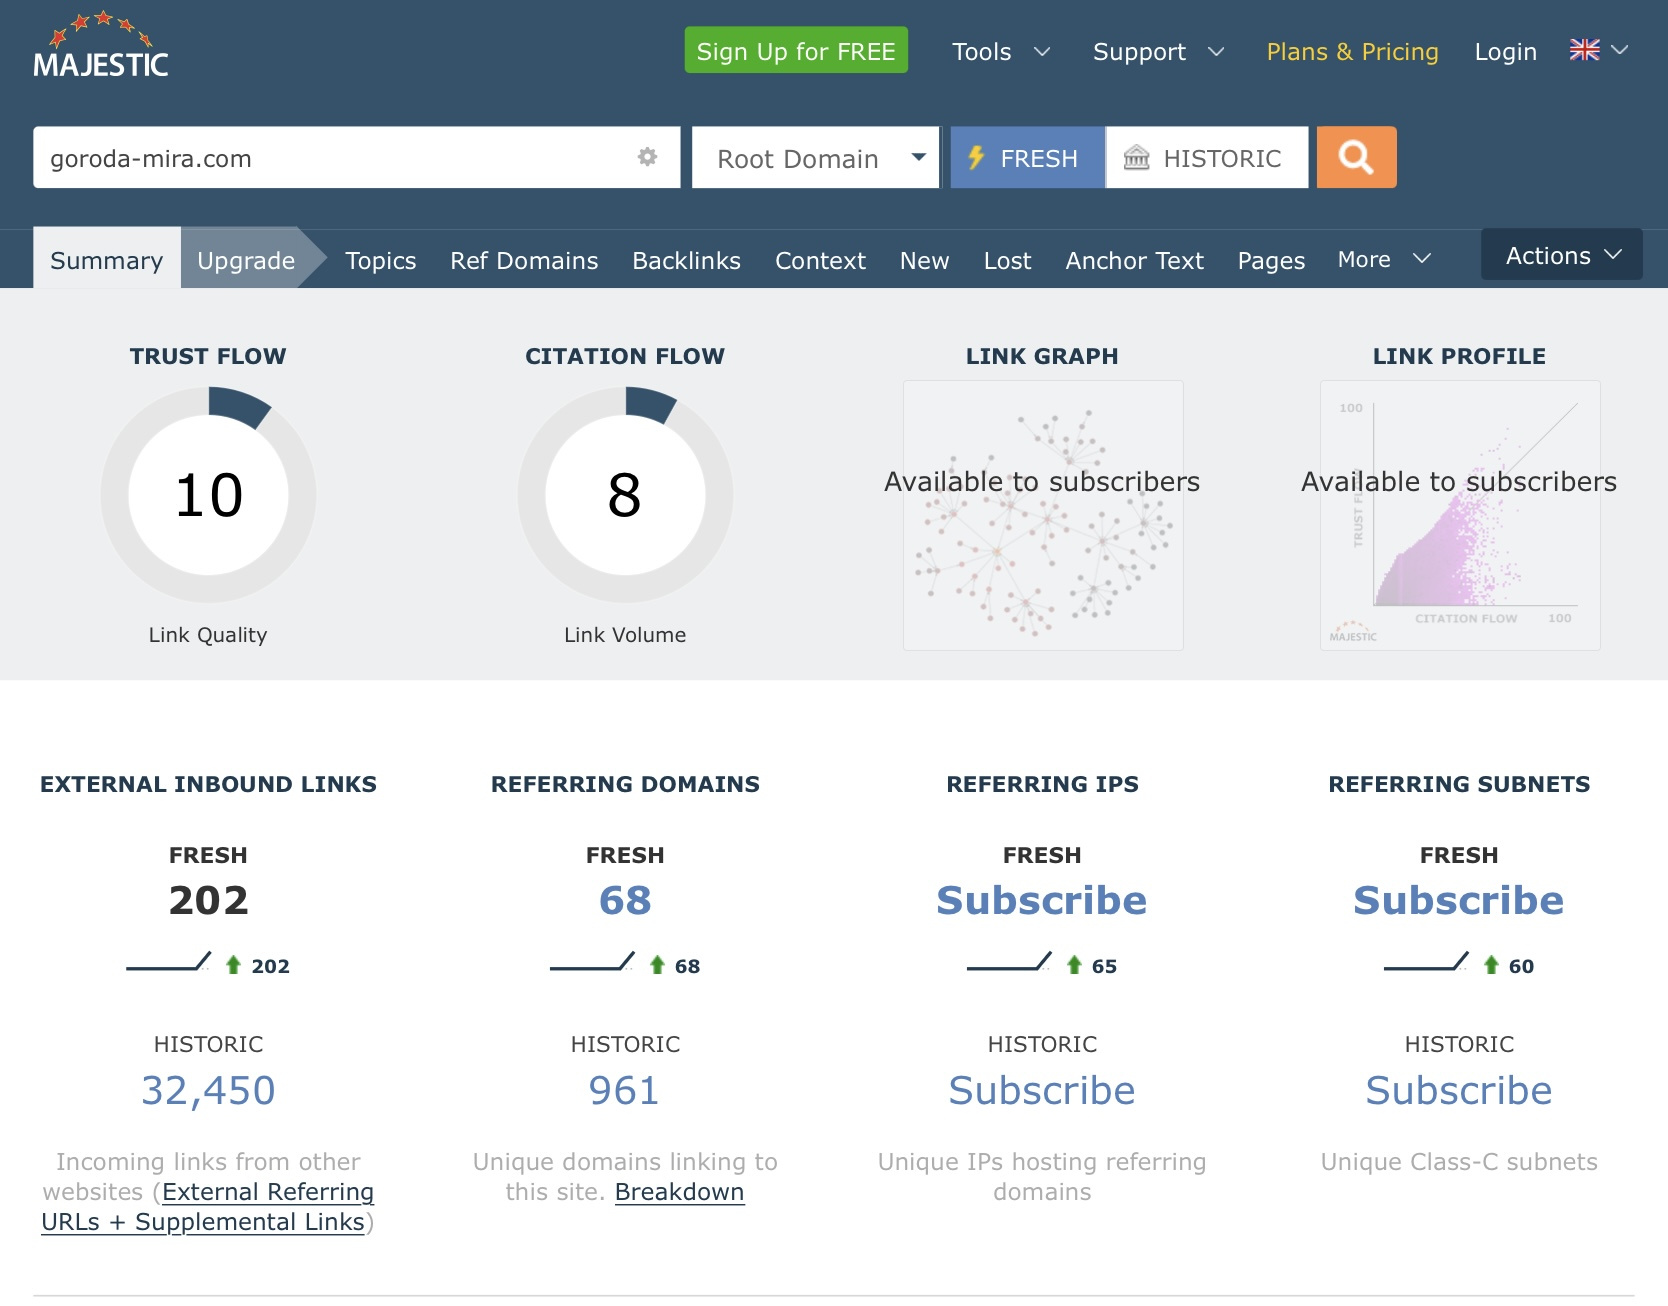Click Sign Up for FREE button

tap(796, 50)
